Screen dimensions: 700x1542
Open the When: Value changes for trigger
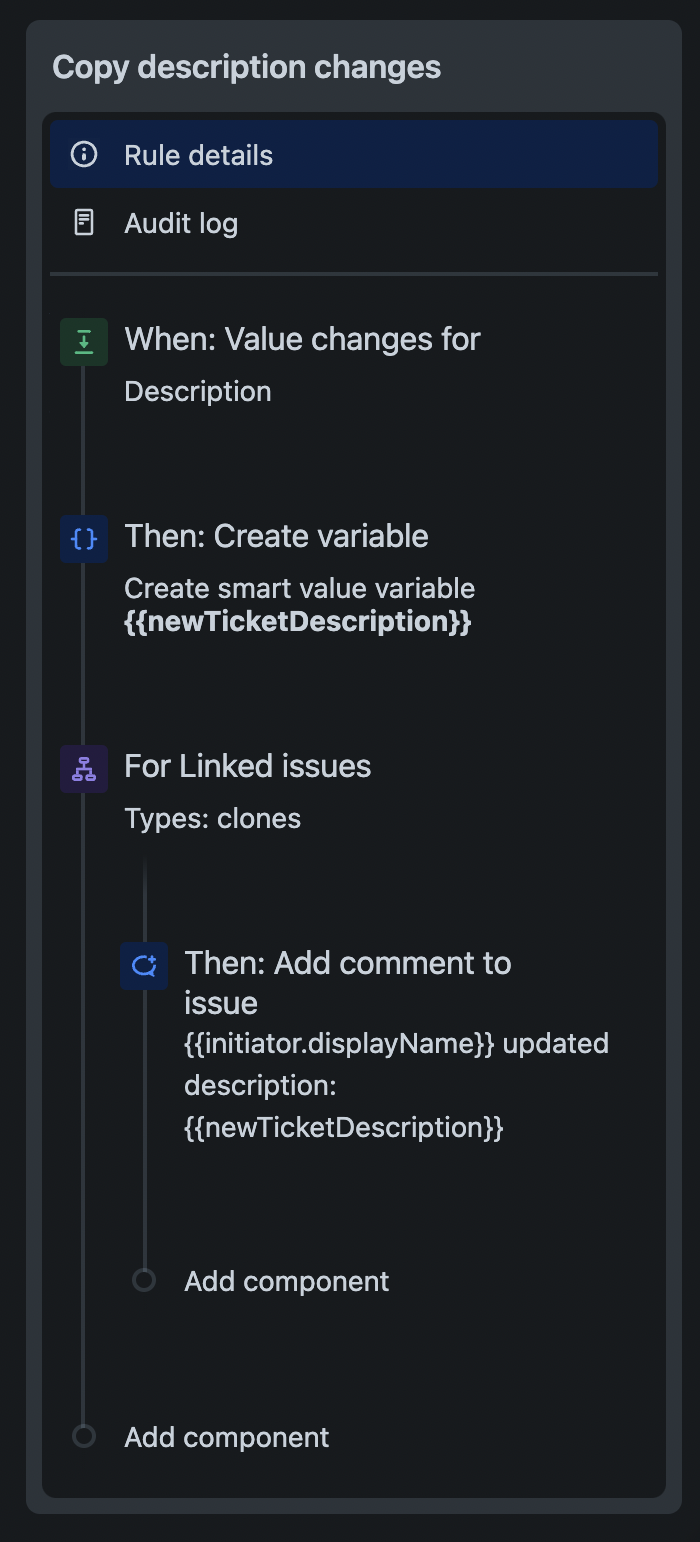point(302,339)
